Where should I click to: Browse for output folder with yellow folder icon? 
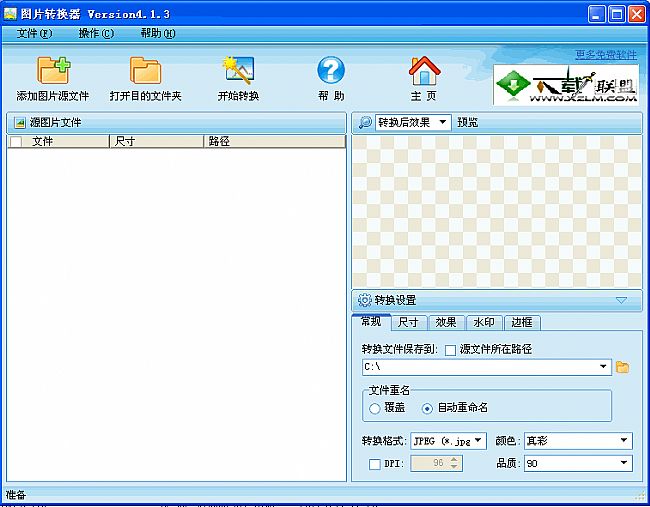[x=622, y=367]
